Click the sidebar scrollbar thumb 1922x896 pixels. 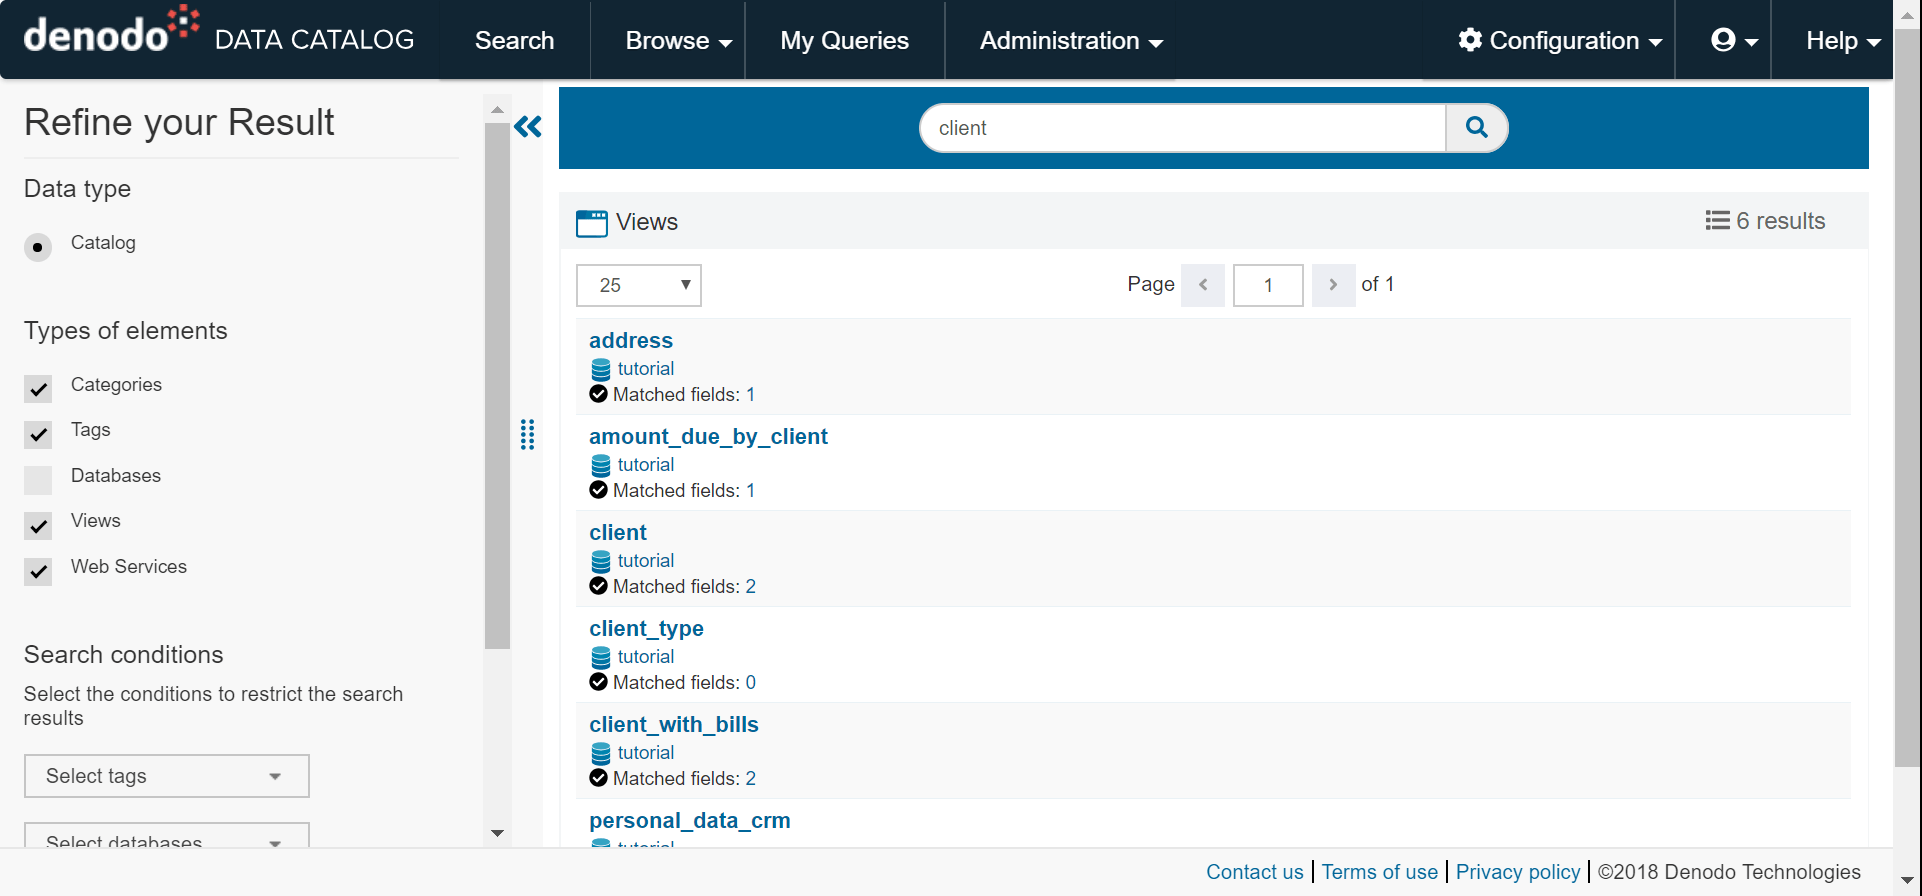(x=497, y=386)
